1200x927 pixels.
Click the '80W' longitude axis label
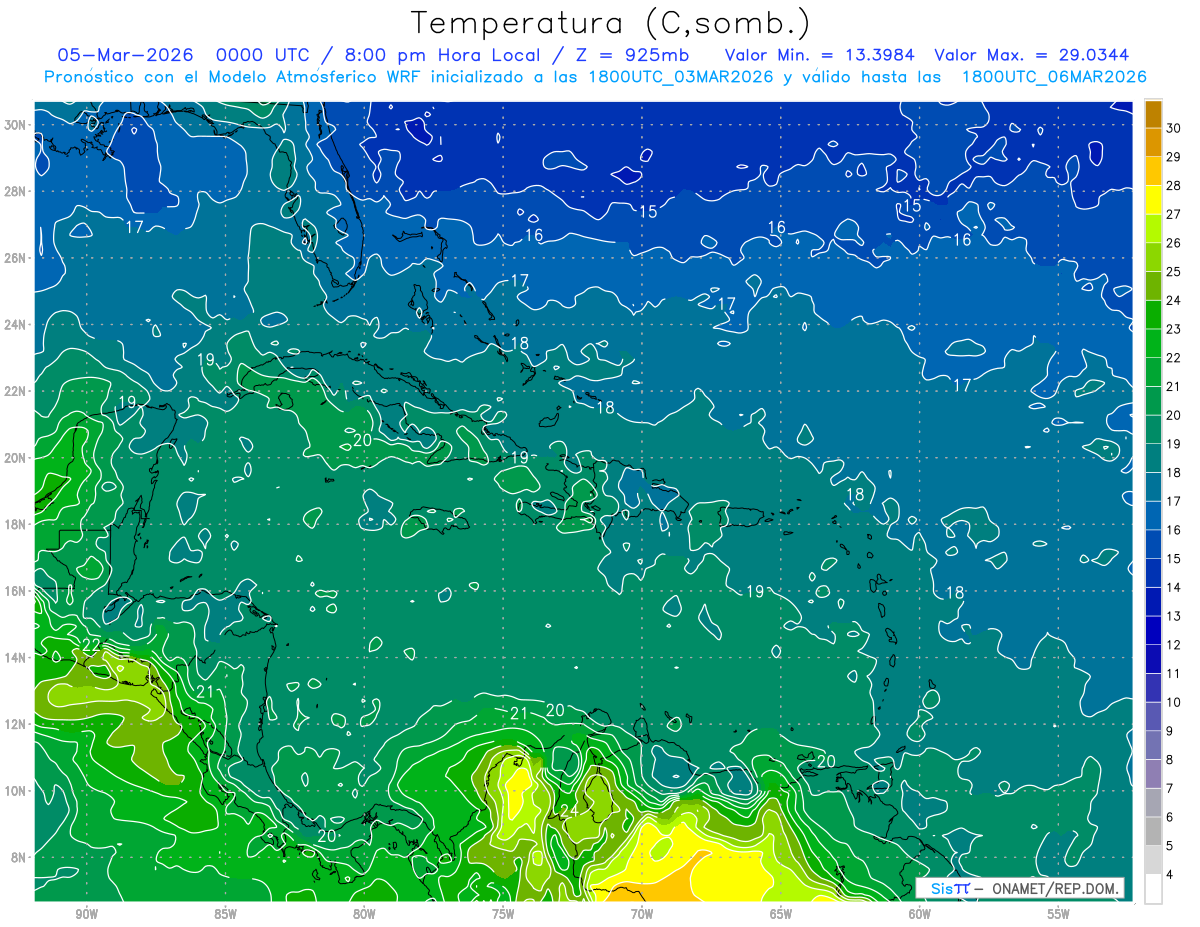364,914
